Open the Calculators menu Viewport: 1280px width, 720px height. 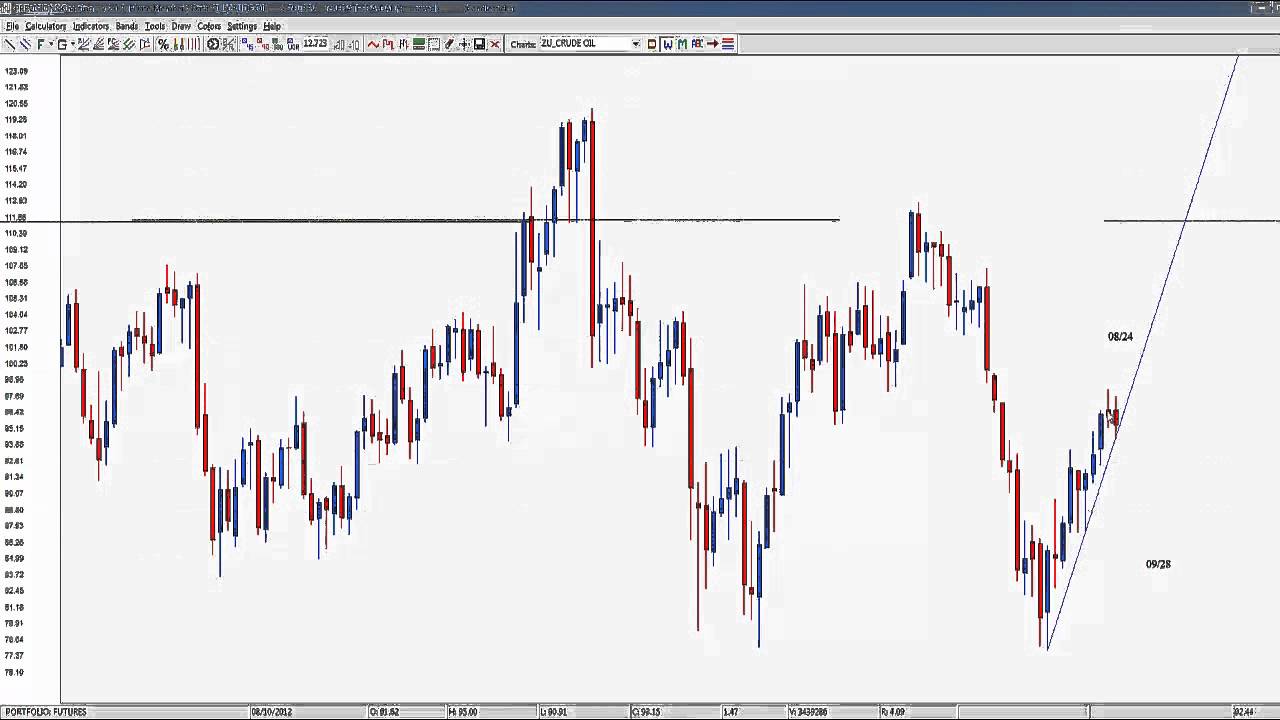(x=46, y=26)
